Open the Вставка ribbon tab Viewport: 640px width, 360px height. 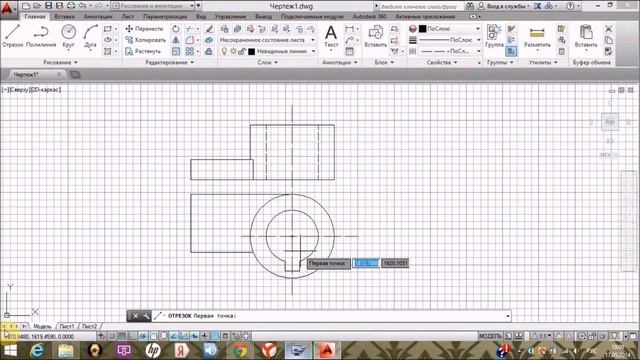[x=64, y=16]
